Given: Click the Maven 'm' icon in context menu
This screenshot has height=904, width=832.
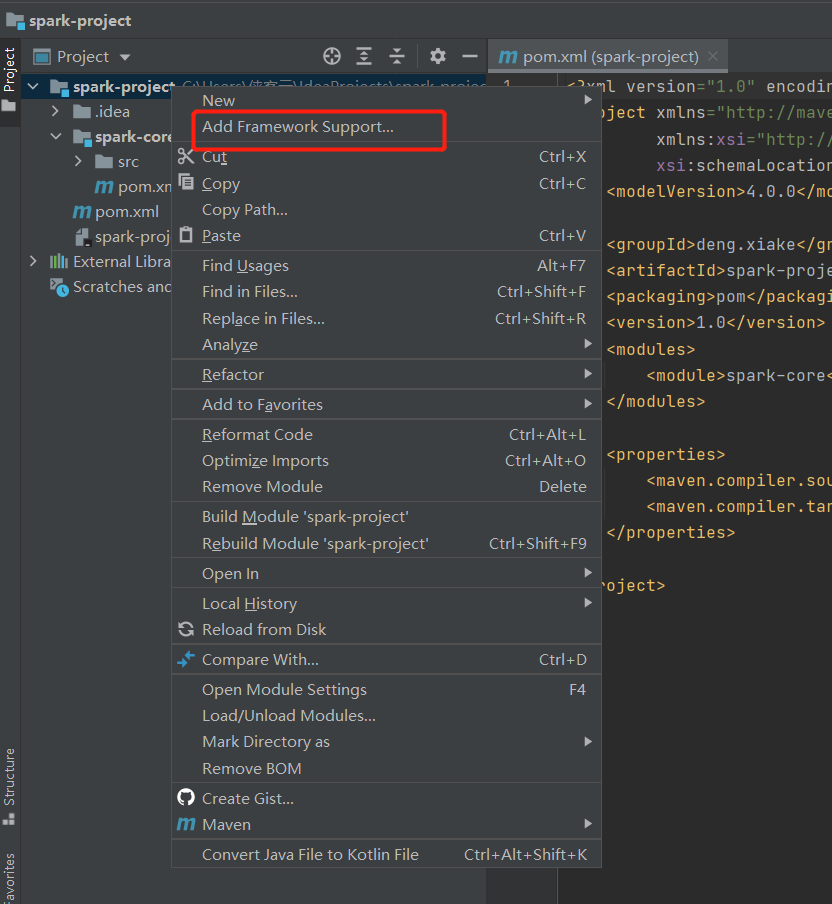Looking at the screenshot, I should pos(186,824).
